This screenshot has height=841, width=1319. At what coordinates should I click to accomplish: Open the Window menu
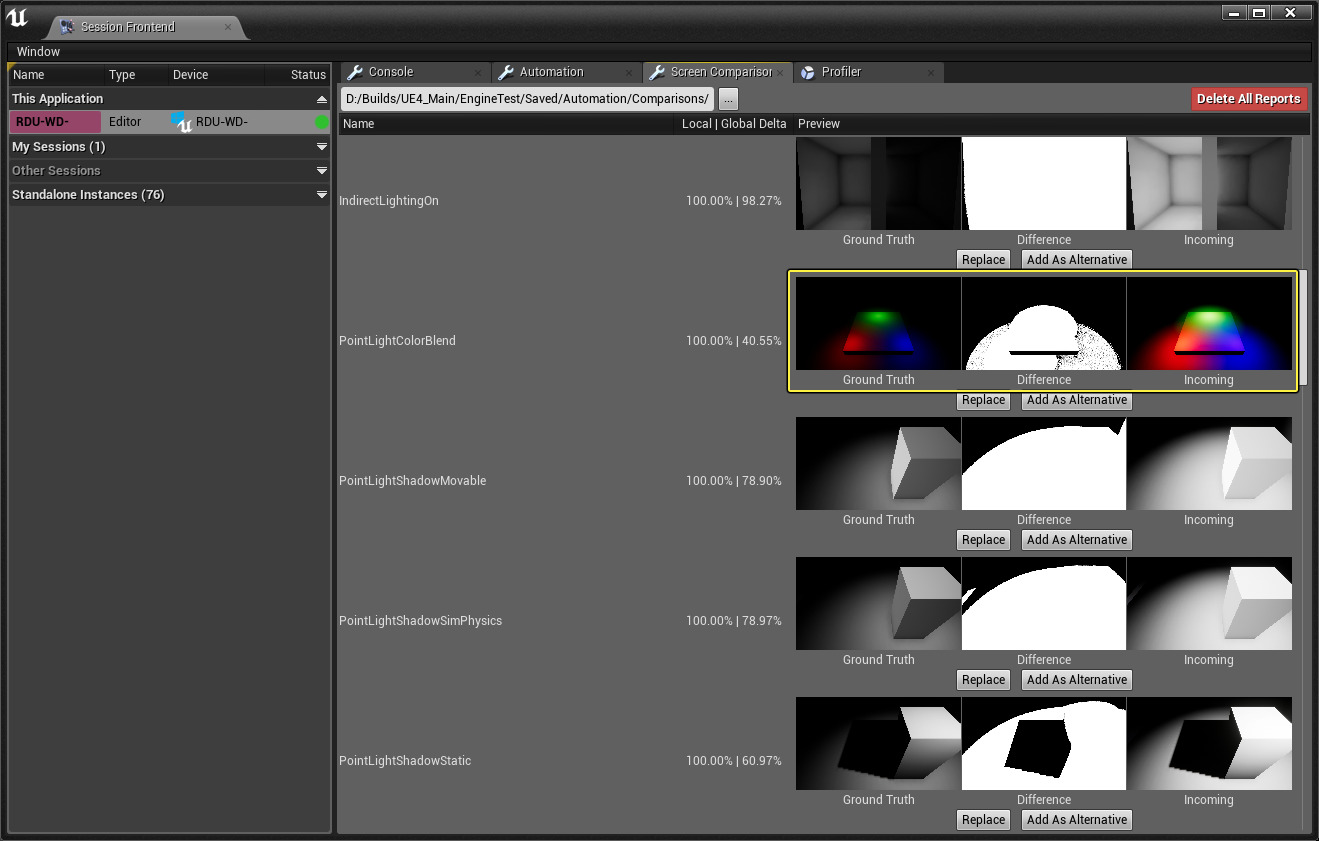tap(38, 51)
